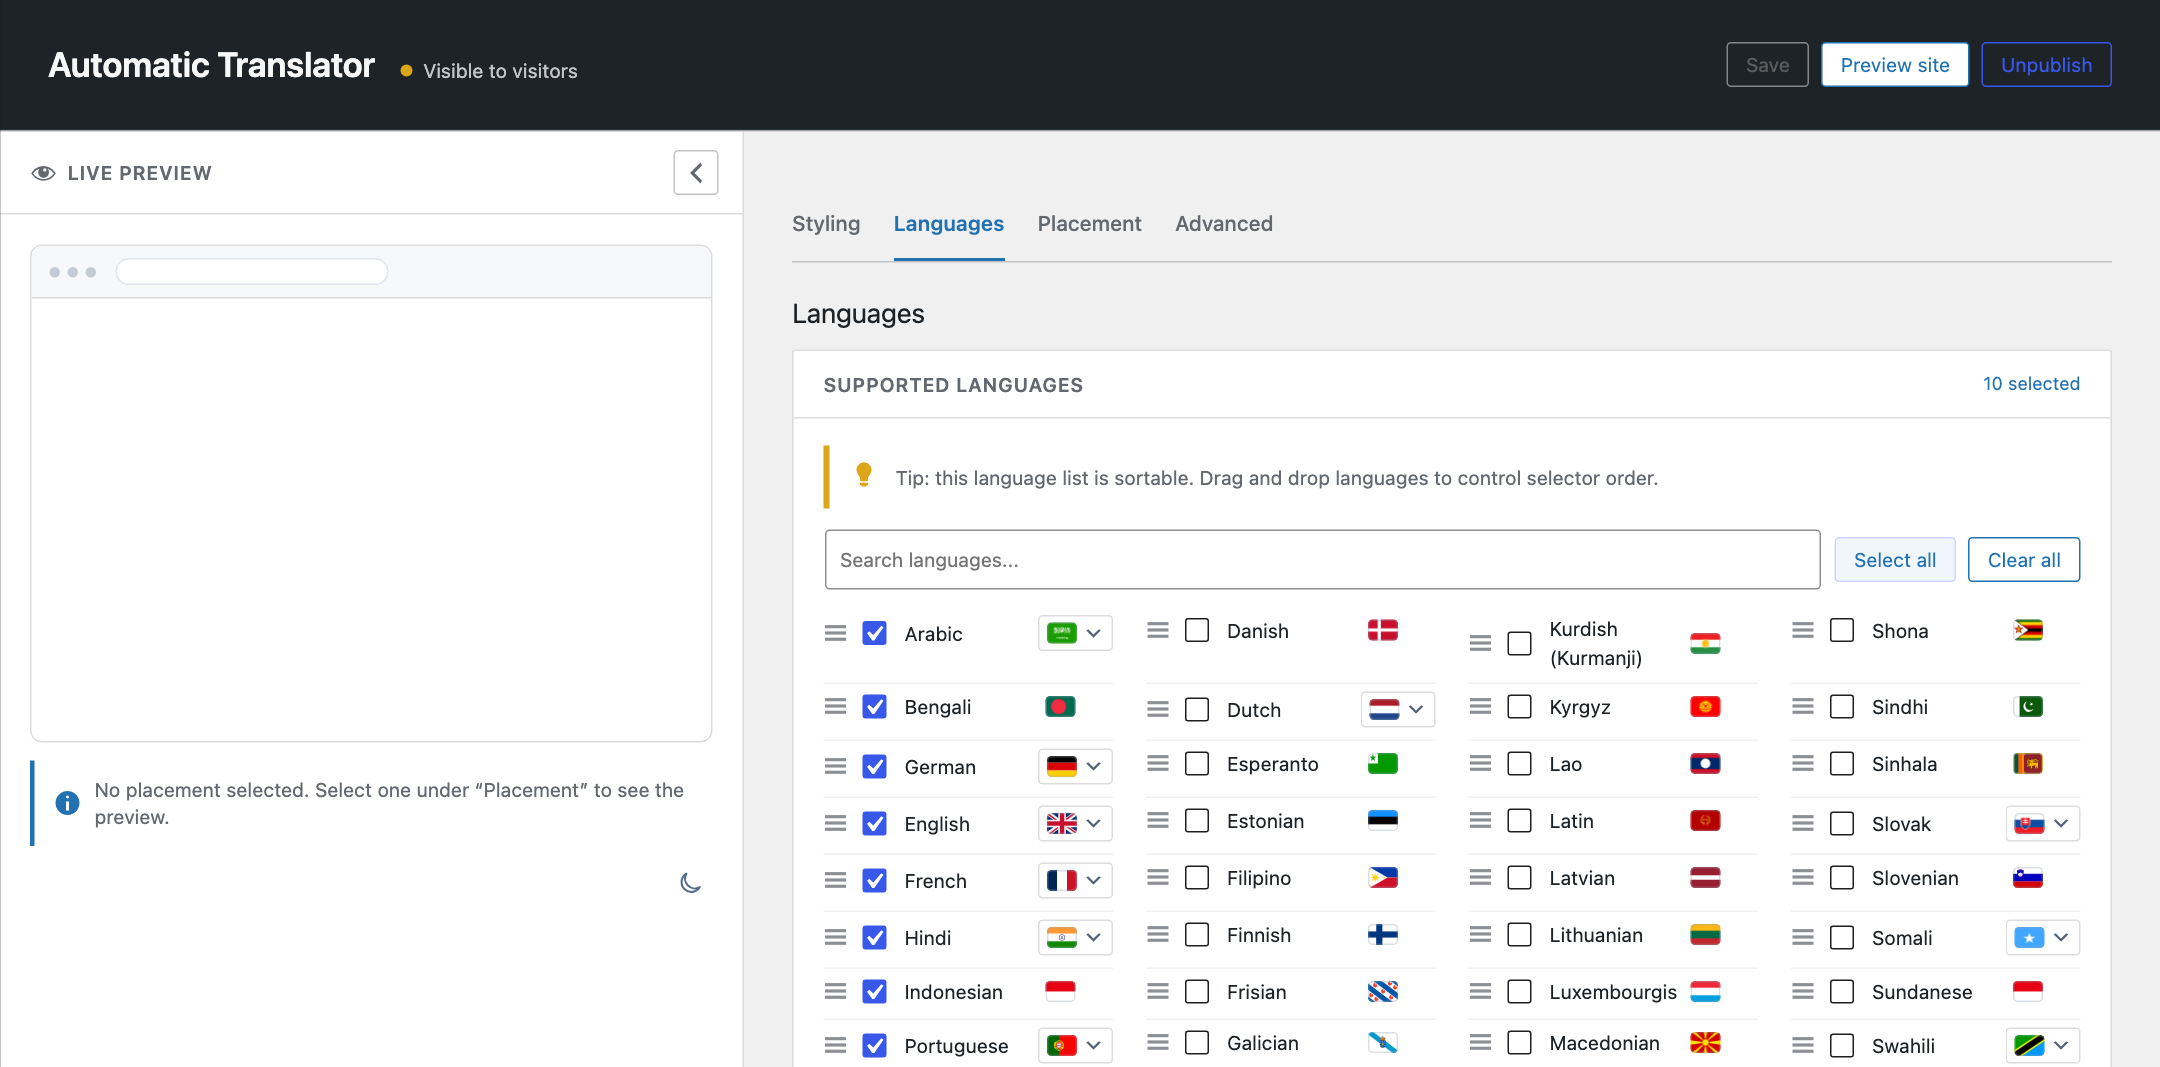
Task: Open the Portuguese flag dropdown
Action: coord(1075,1045)
